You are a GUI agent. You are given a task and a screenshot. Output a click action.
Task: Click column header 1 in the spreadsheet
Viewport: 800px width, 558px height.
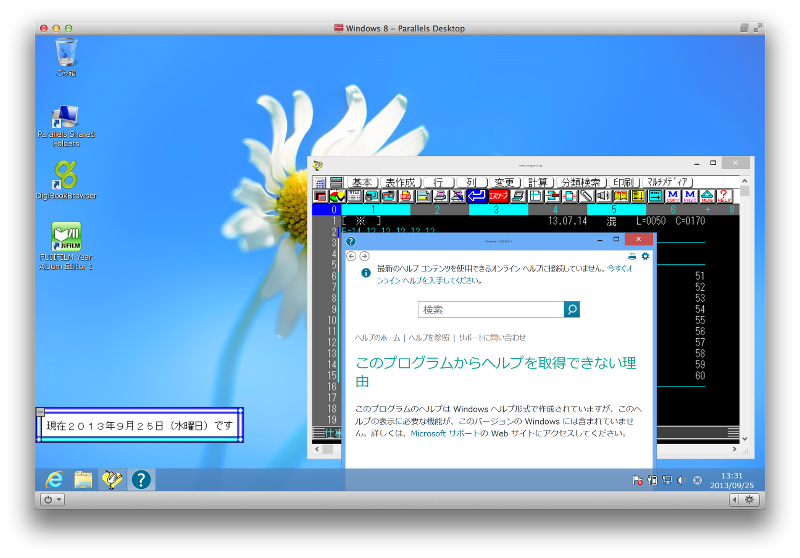(375, 210)
